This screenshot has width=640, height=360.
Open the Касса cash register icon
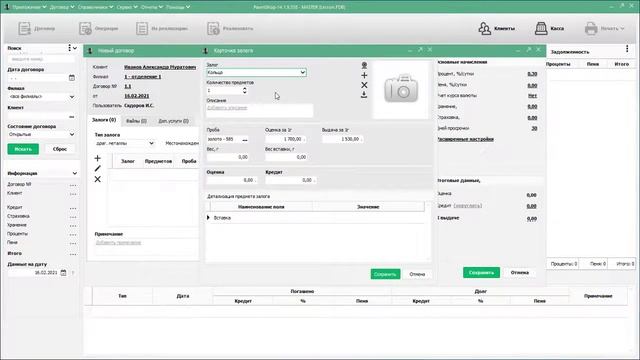coord(541,29)
